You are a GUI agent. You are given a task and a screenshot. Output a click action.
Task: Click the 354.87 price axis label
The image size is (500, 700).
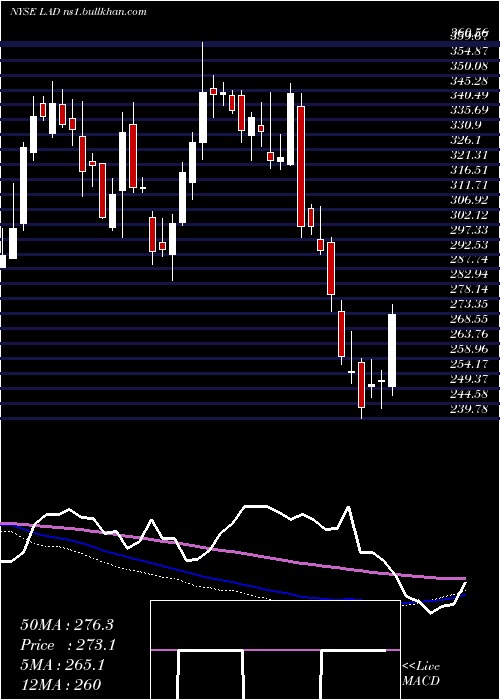click(x=469, y=50)
